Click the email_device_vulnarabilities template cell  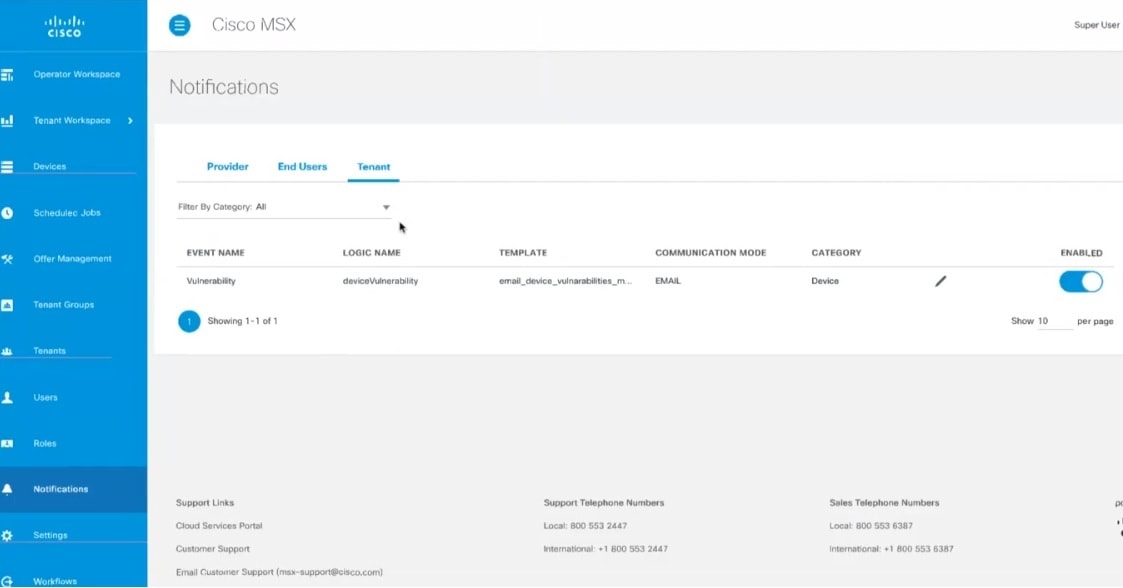pyautogui.click(x=566, y=281)
